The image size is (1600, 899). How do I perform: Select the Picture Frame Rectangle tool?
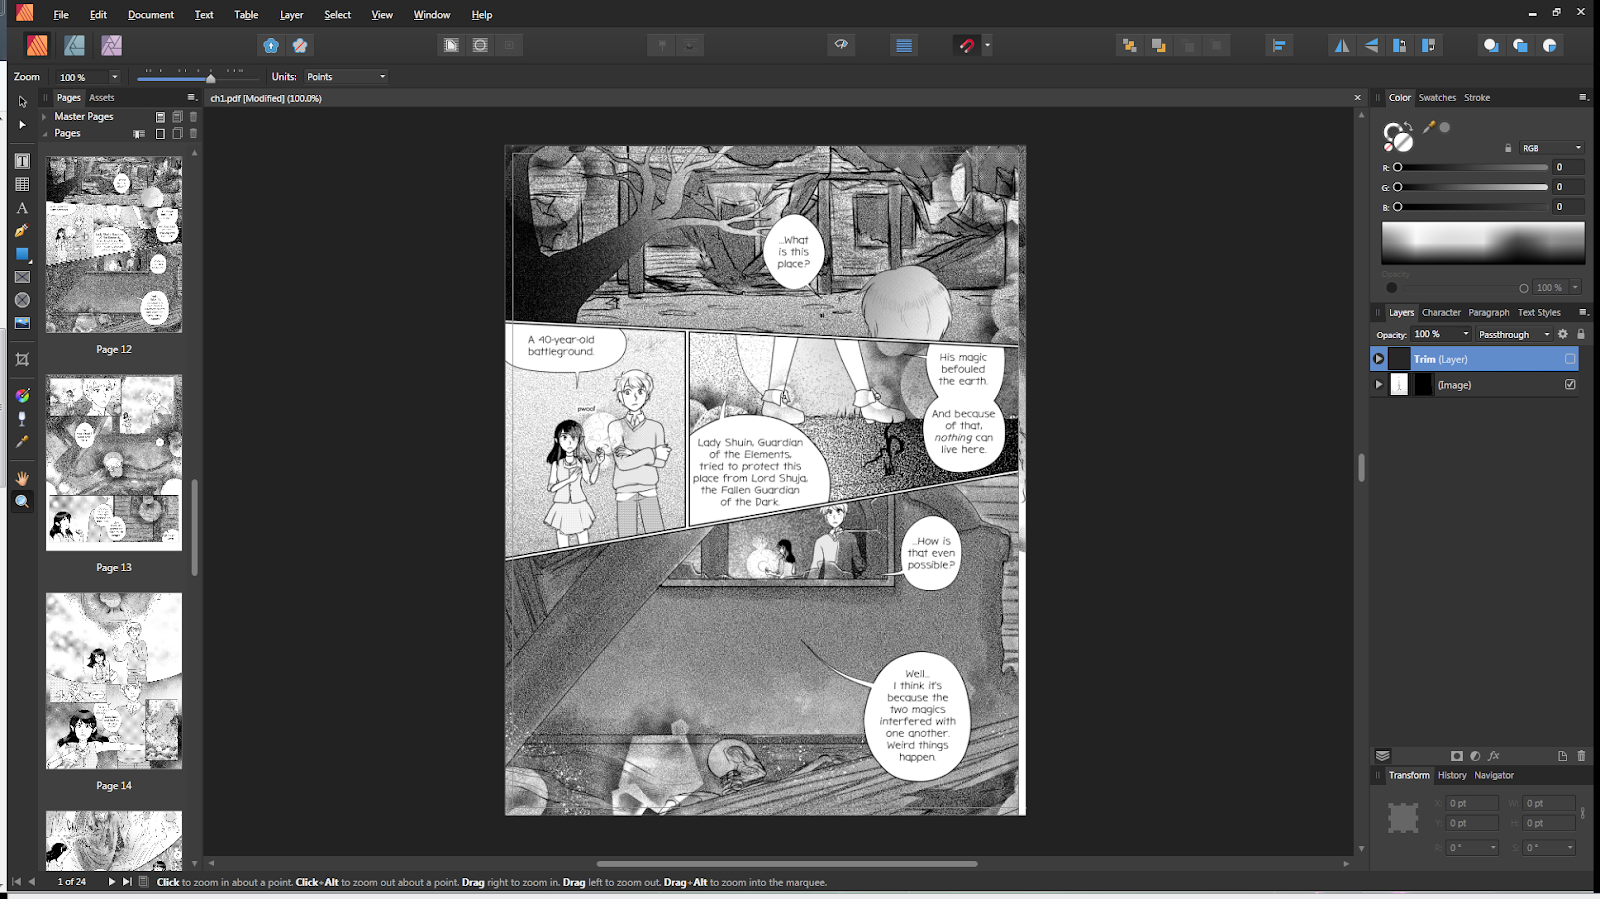[22, 277]
